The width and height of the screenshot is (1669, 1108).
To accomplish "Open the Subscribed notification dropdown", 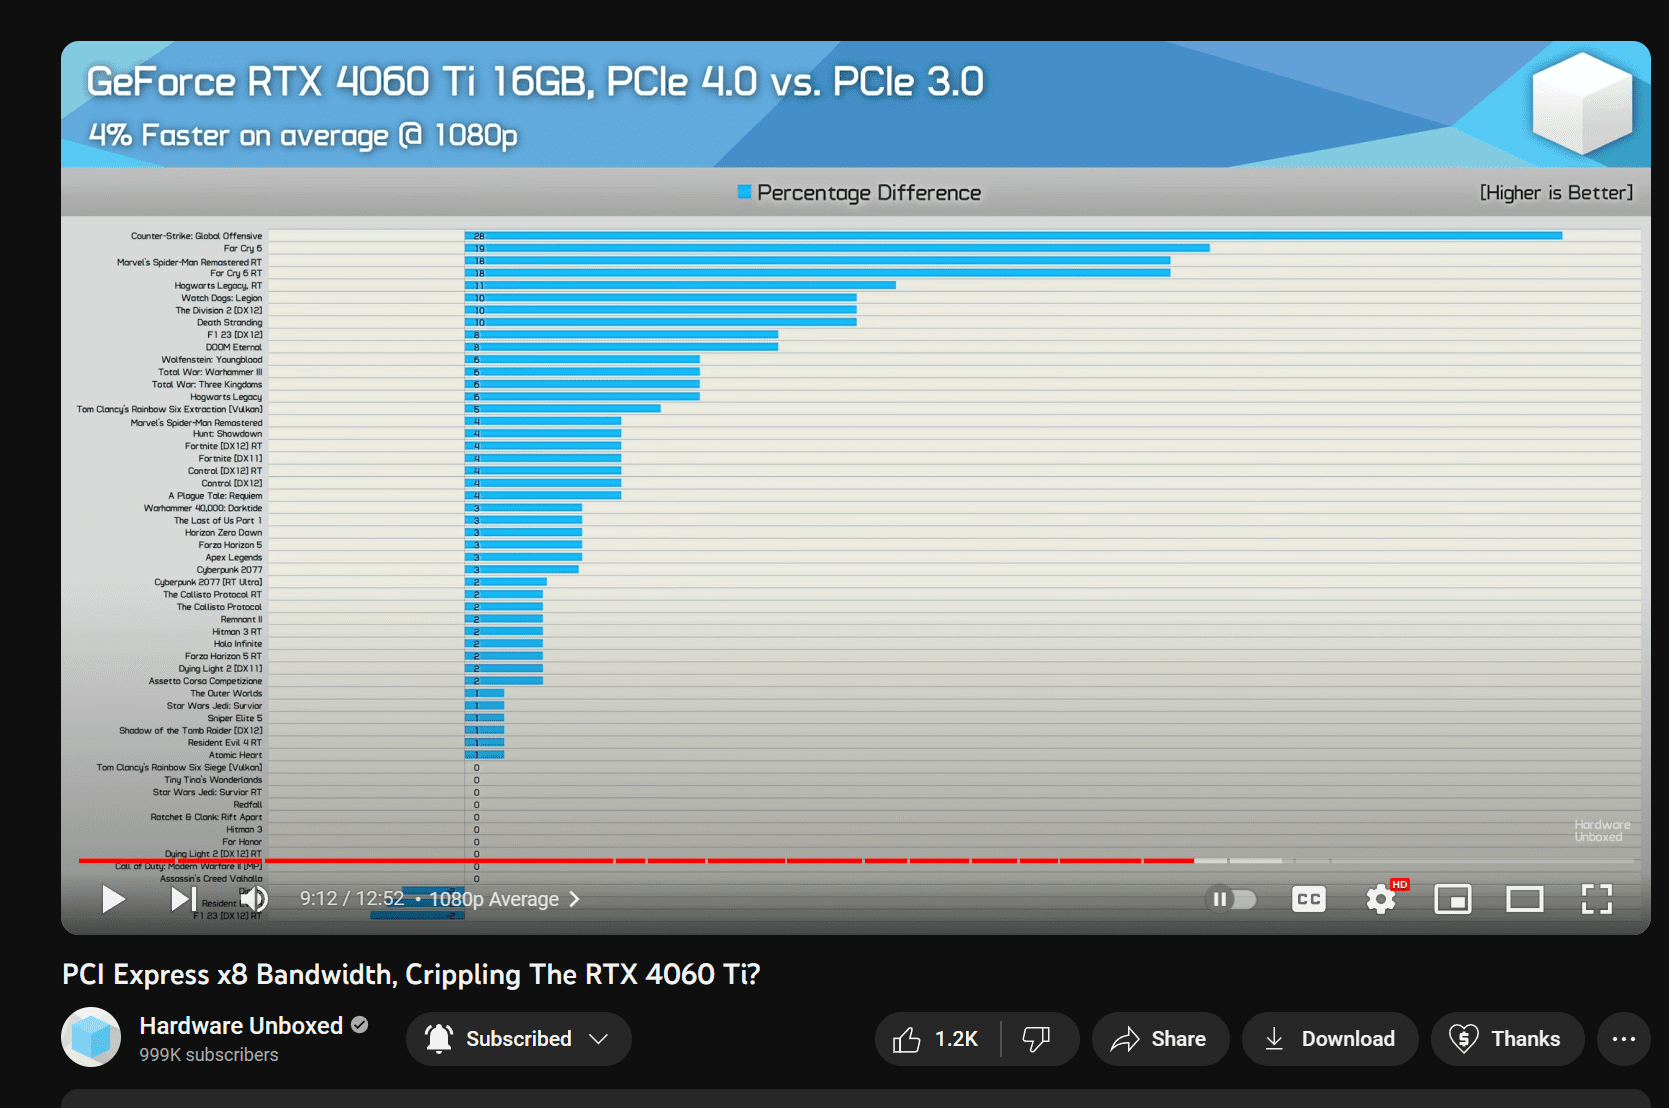I will click(518, 1039).
